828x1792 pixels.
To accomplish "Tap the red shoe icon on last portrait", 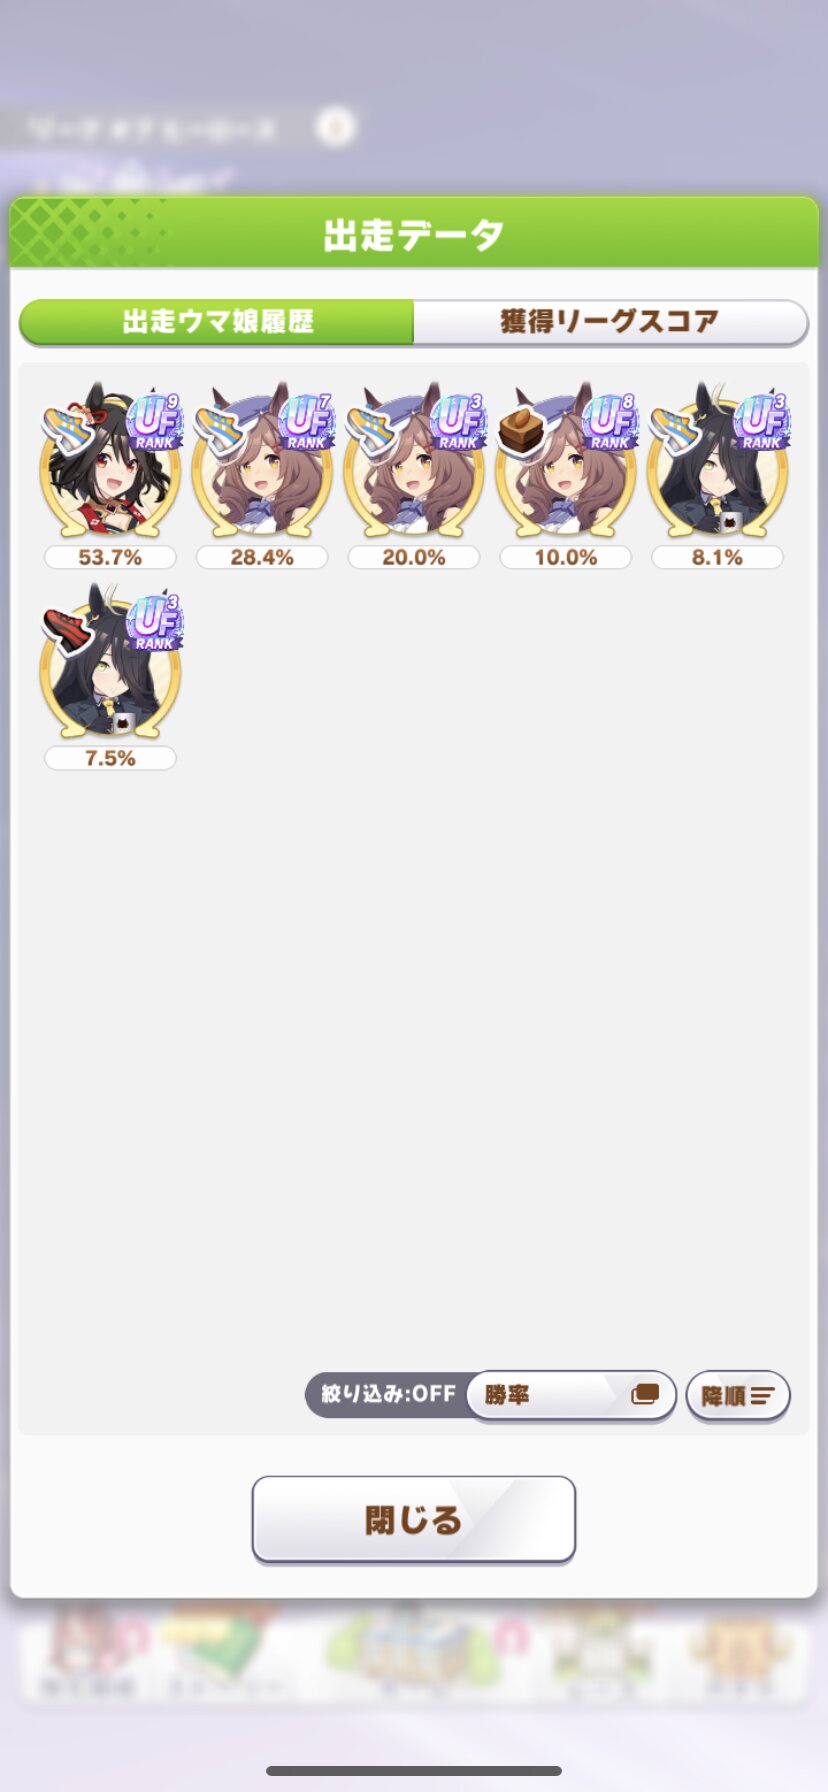I will coord(68,630).
